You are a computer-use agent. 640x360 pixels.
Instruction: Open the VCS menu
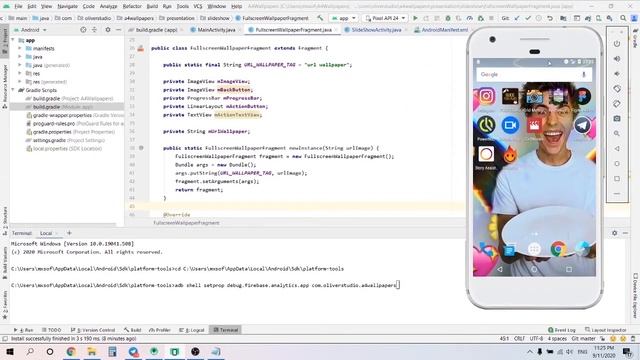click(198, 6)
